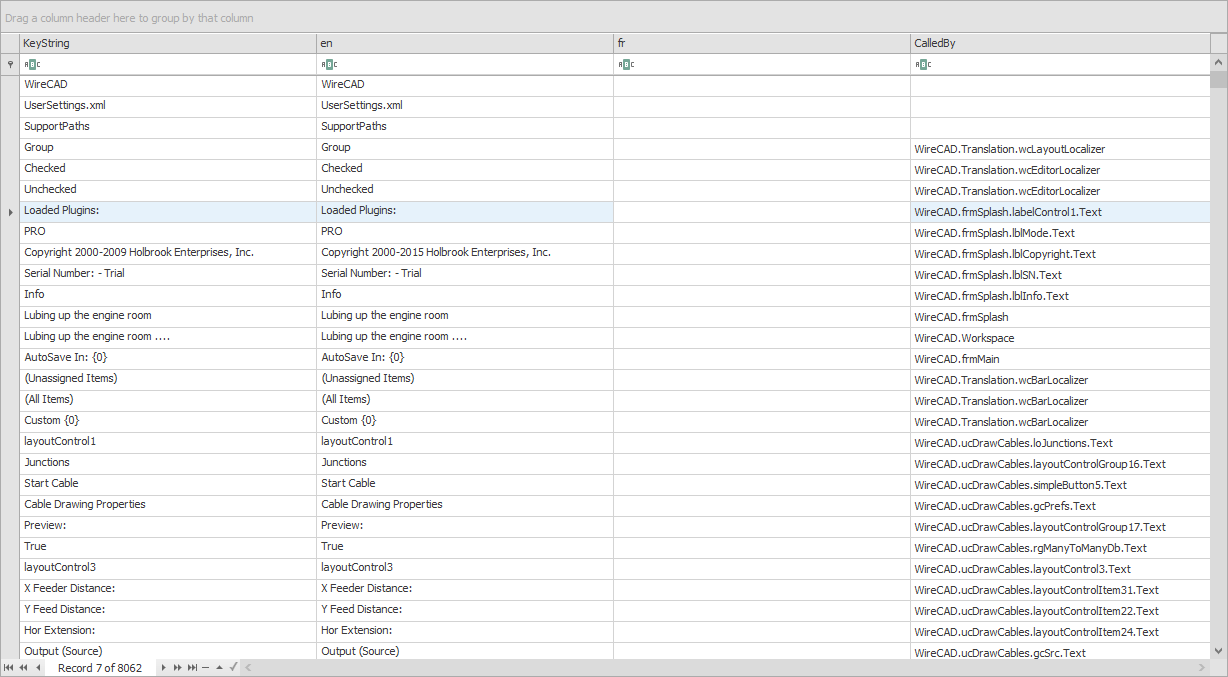
Task: Select 'WireCAD.frmSplash.lblMode.Text' cell
Action: click(x=1060, y=232)
